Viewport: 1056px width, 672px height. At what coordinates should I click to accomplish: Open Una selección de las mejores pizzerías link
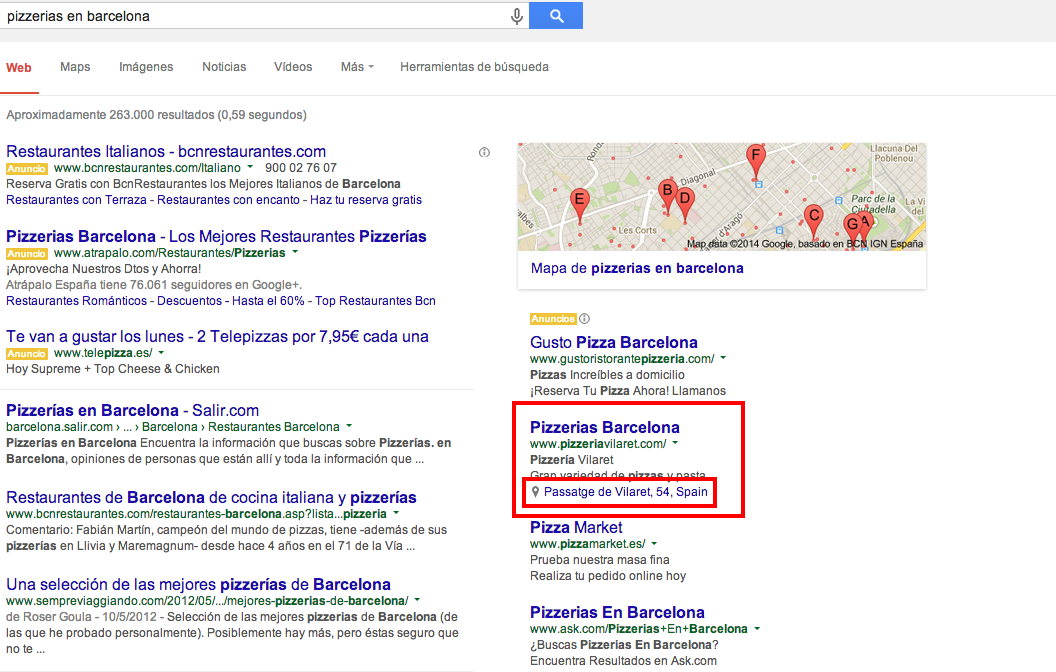pos(199,584)
